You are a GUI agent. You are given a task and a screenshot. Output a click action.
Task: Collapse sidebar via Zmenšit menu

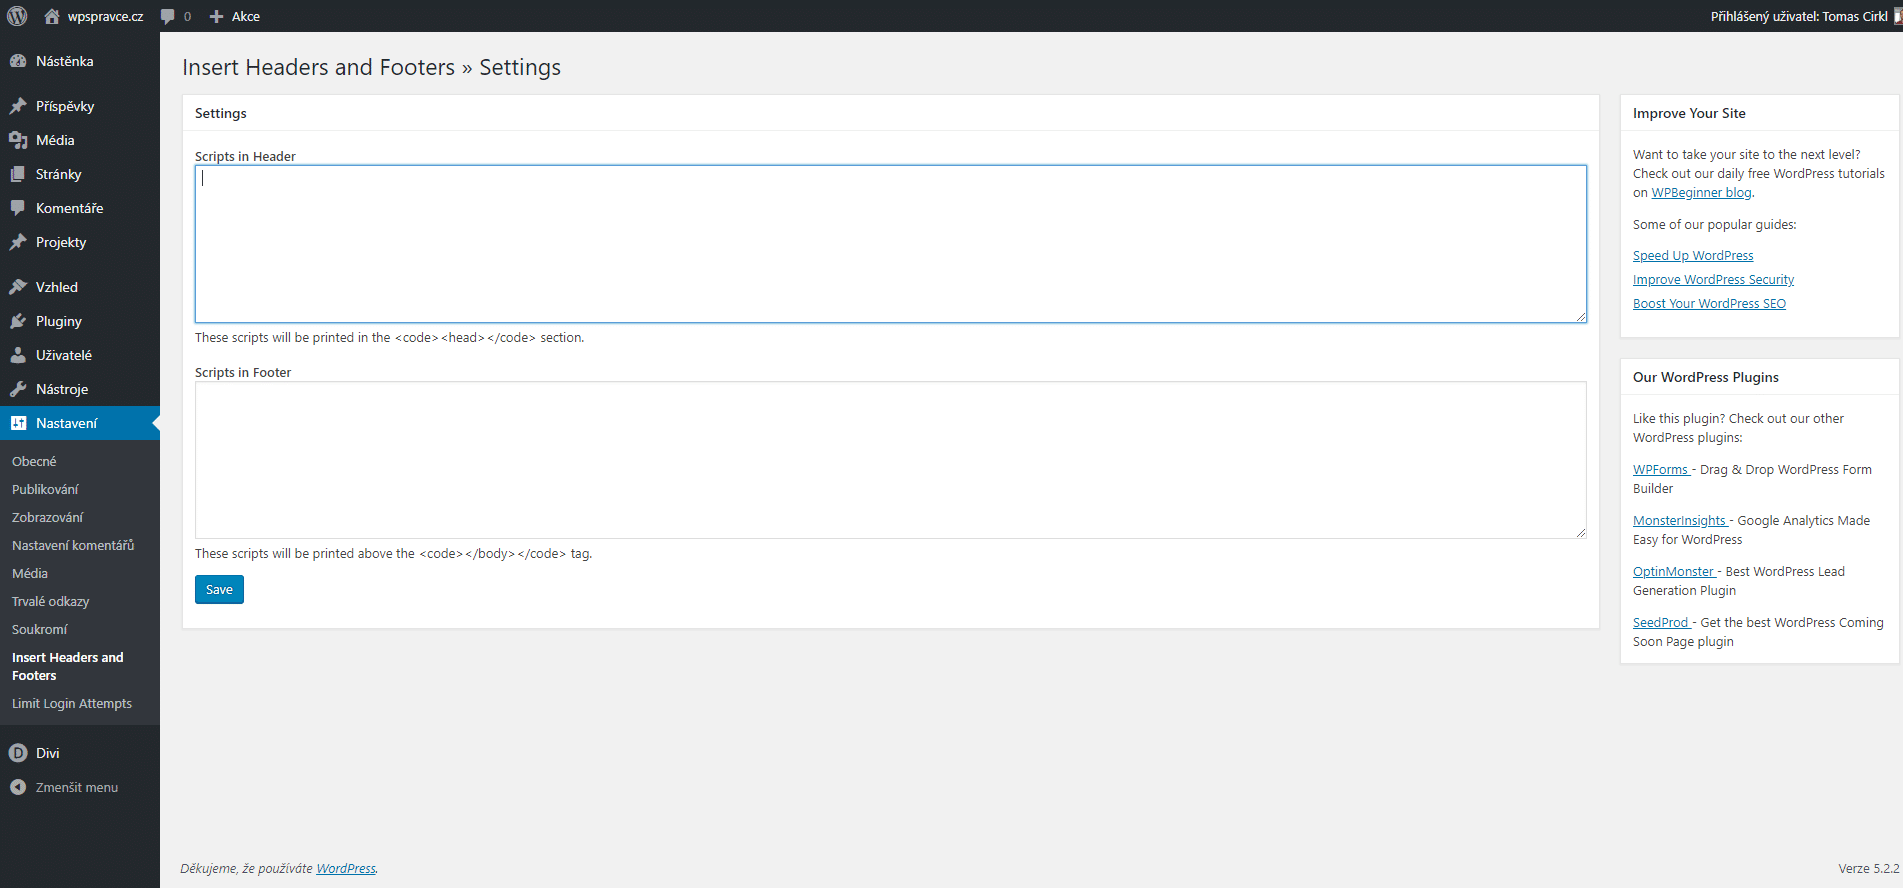coord(77,787)
